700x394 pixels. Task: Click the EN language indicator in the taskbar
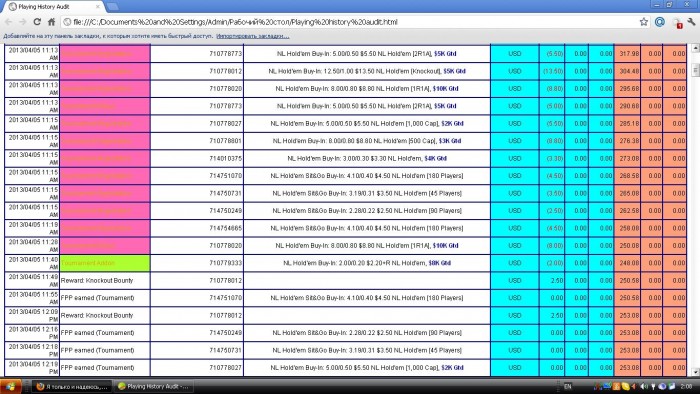[x=567, y=386]
